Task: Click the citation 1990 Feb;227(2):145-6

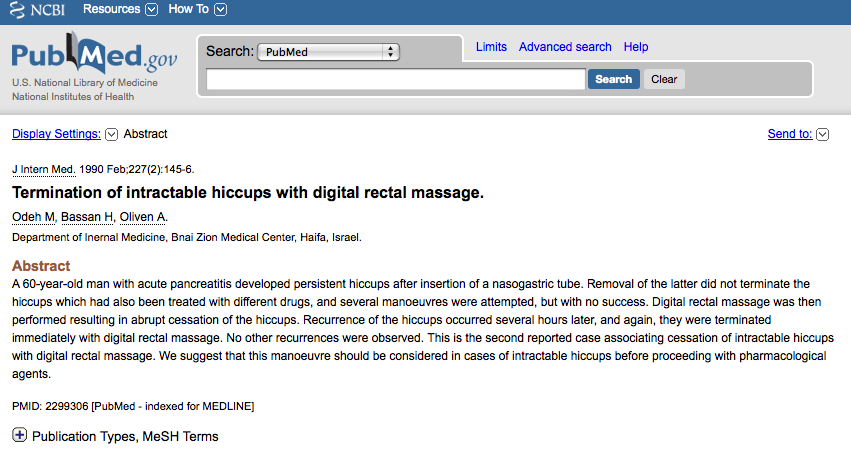Action: coord(136,169)
